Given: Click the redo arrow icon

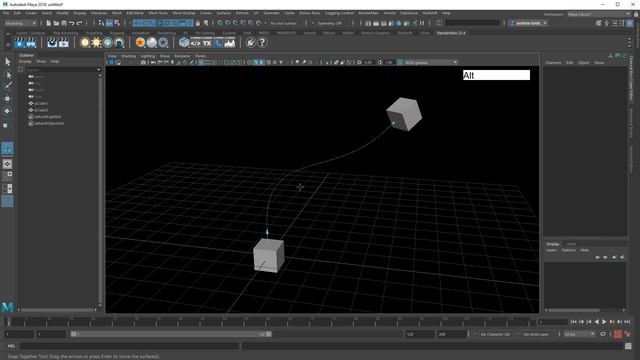Looking at the screenshot, I should click(x=80, y=23).
